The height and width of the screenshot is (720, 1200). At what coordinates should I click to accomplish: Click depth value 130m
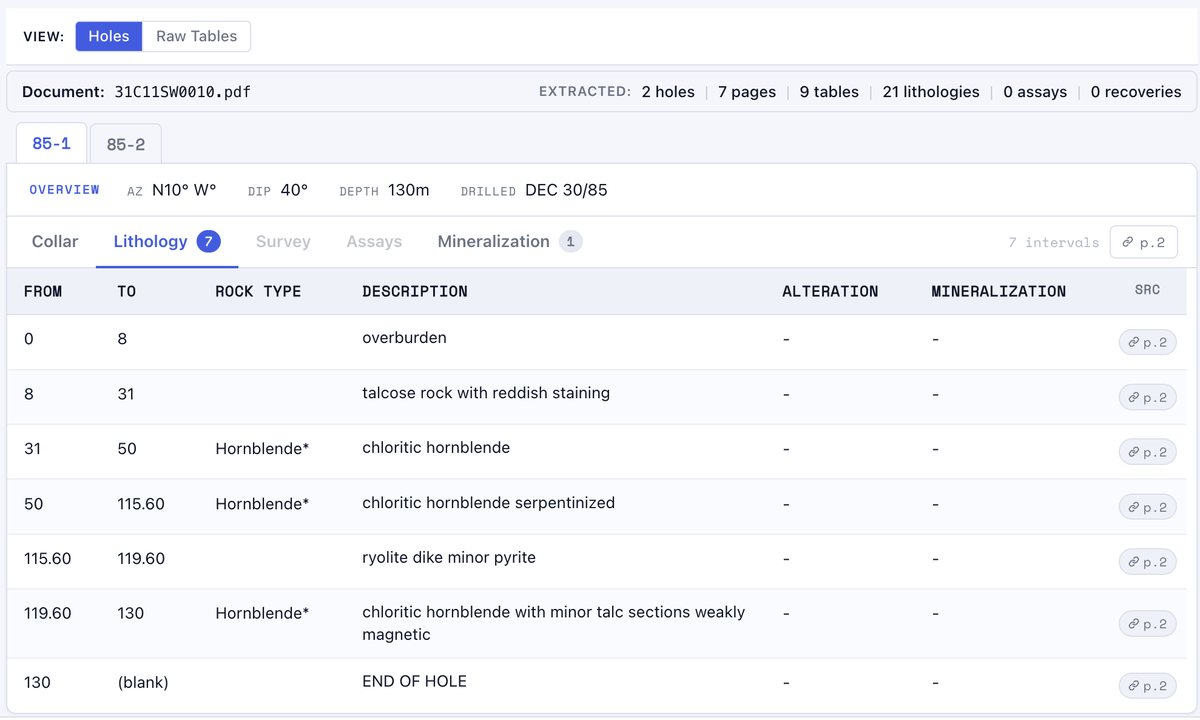409,190
